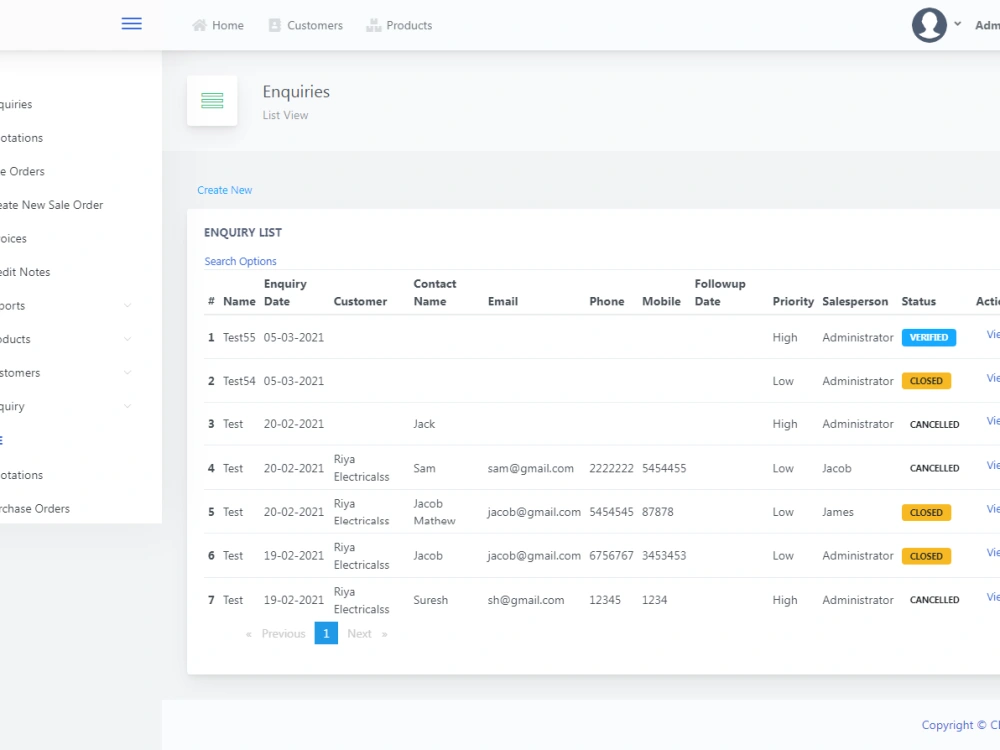
Task: Click the Enquiry Date column header
Action: point(285,293)
